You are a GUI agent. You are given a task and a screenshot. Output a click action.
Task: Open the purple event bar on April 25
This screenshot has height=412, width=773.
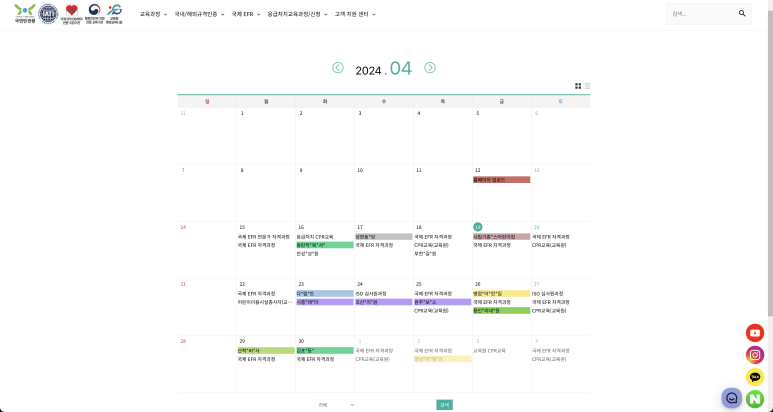coord(443,302)
